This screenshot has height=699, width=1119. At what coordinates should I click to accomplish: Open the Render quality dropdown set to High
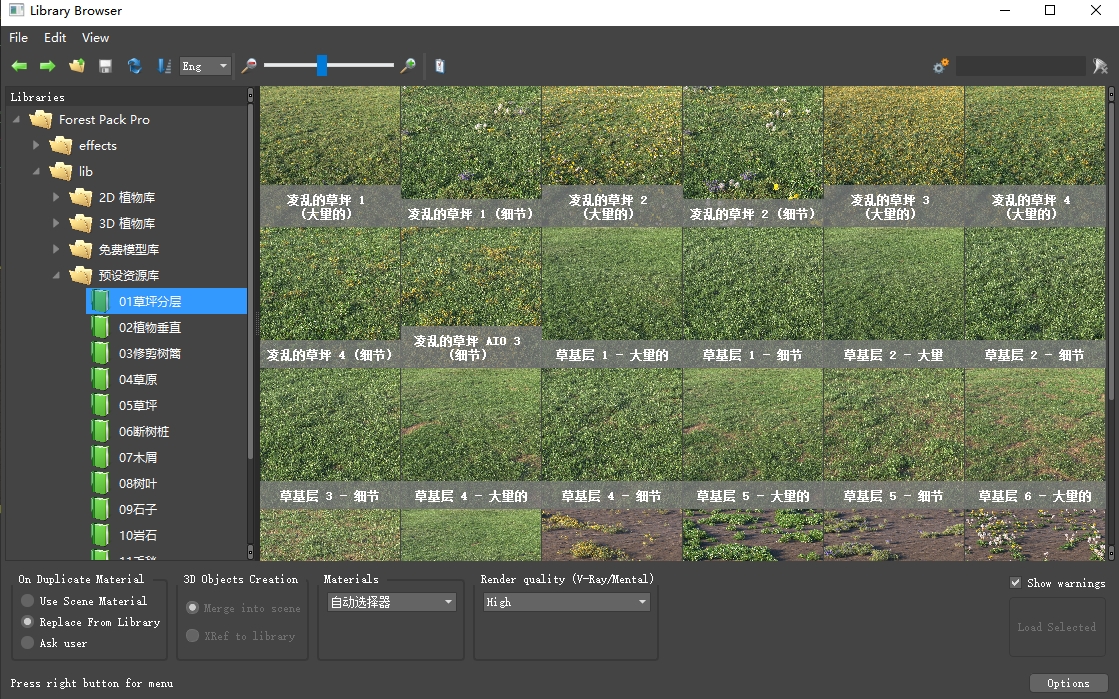click(x=566, y=602)
